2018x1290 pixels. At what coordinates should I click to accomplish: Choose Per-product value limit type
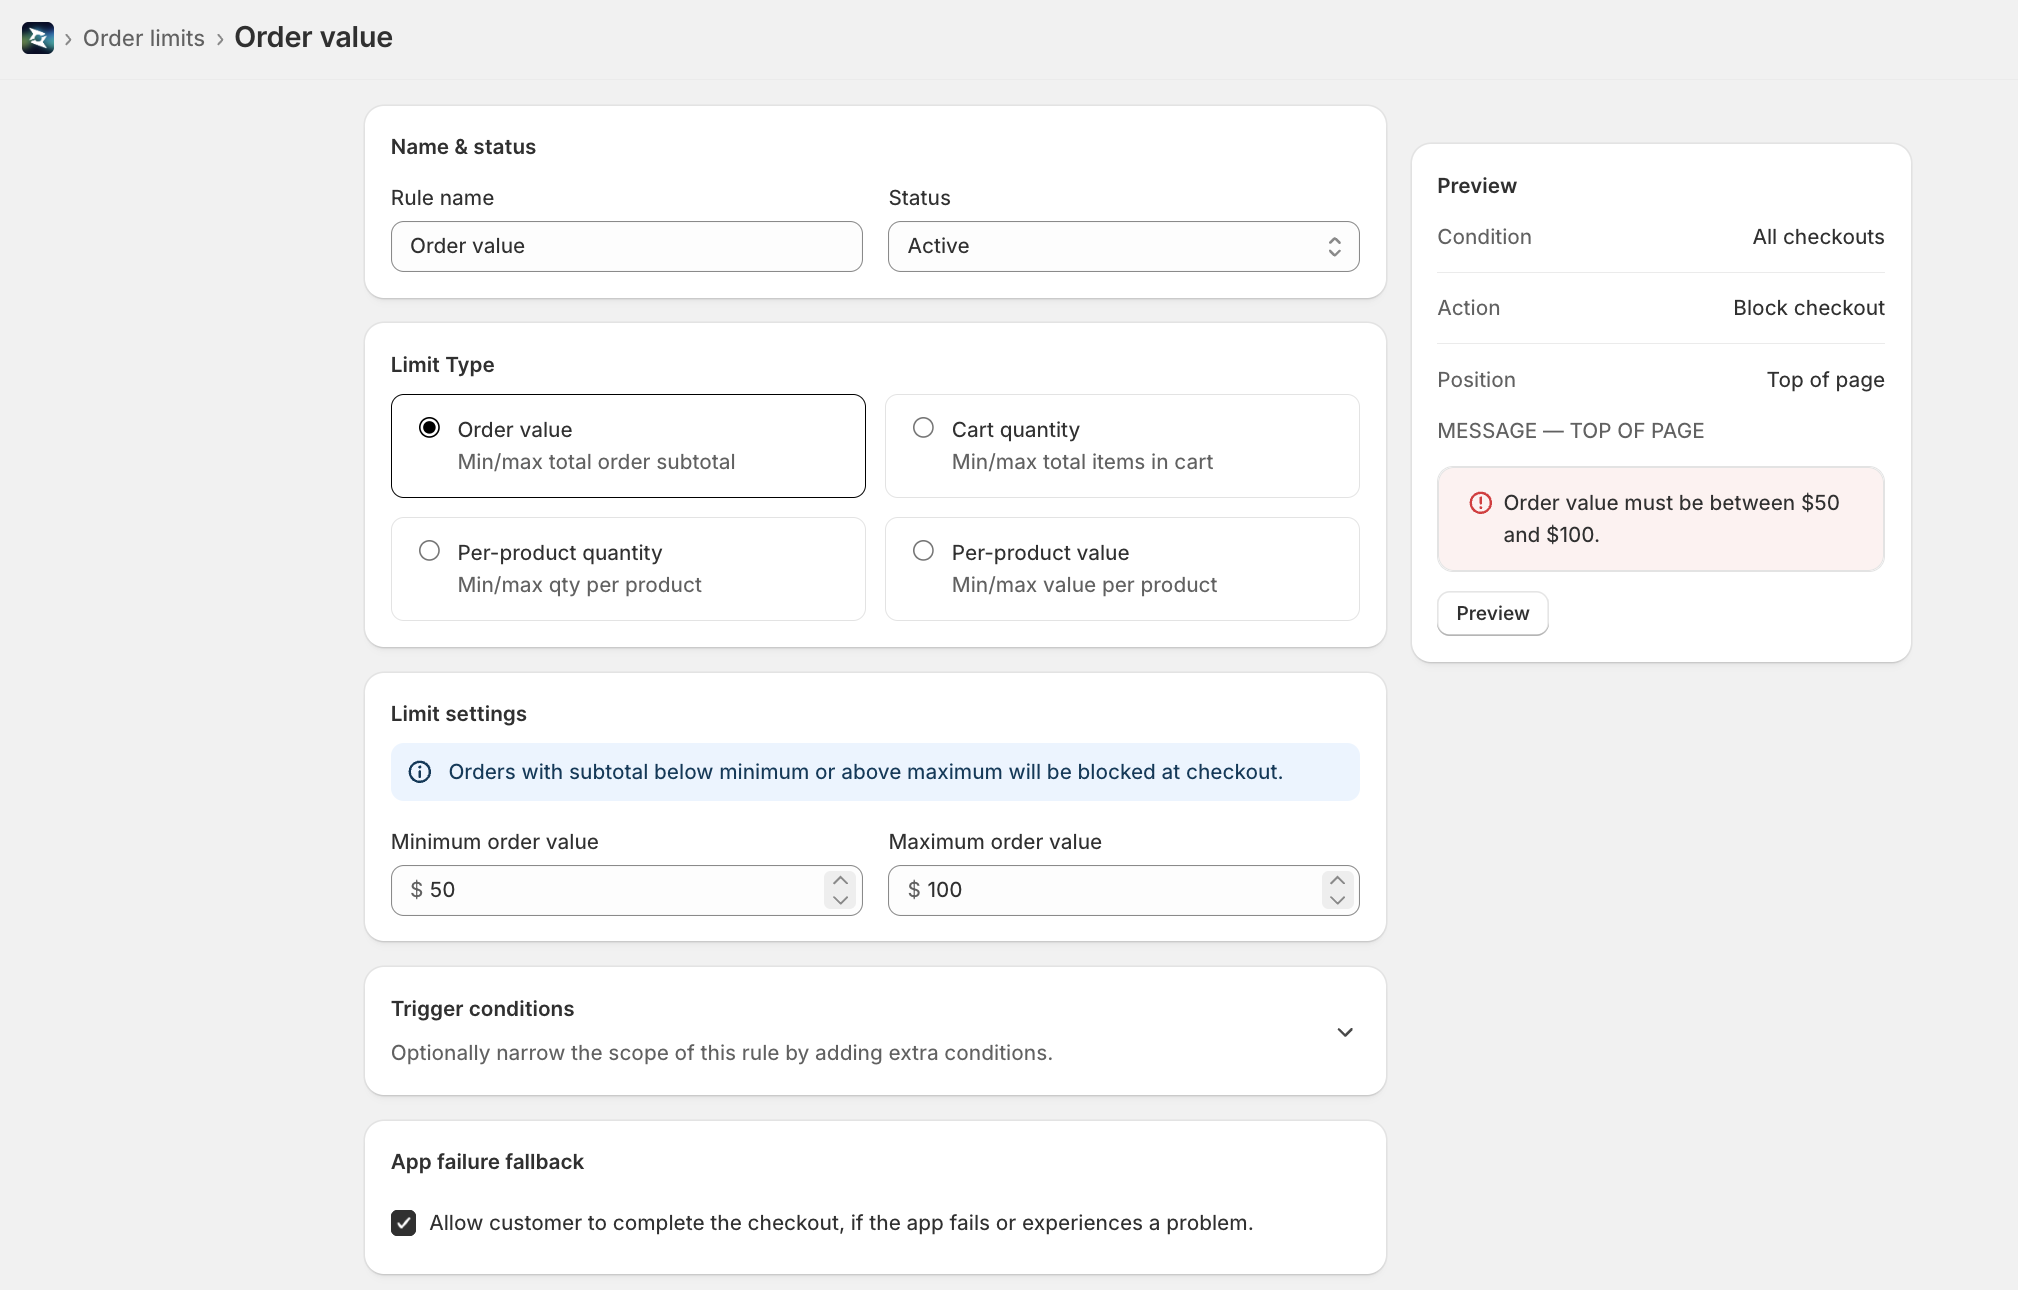(x=1122, y=569)
